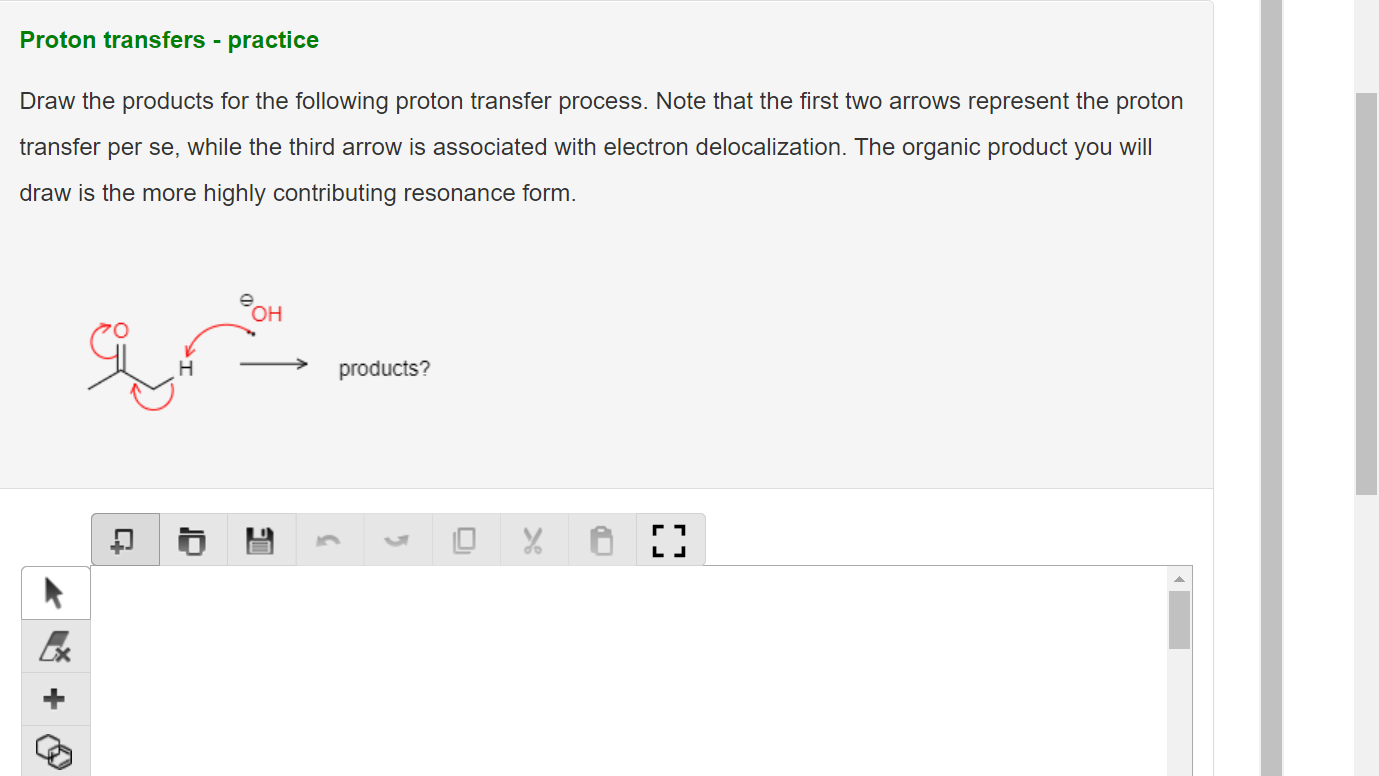
Task: Enter fullscreen editing mode
Action: (670, 539)
